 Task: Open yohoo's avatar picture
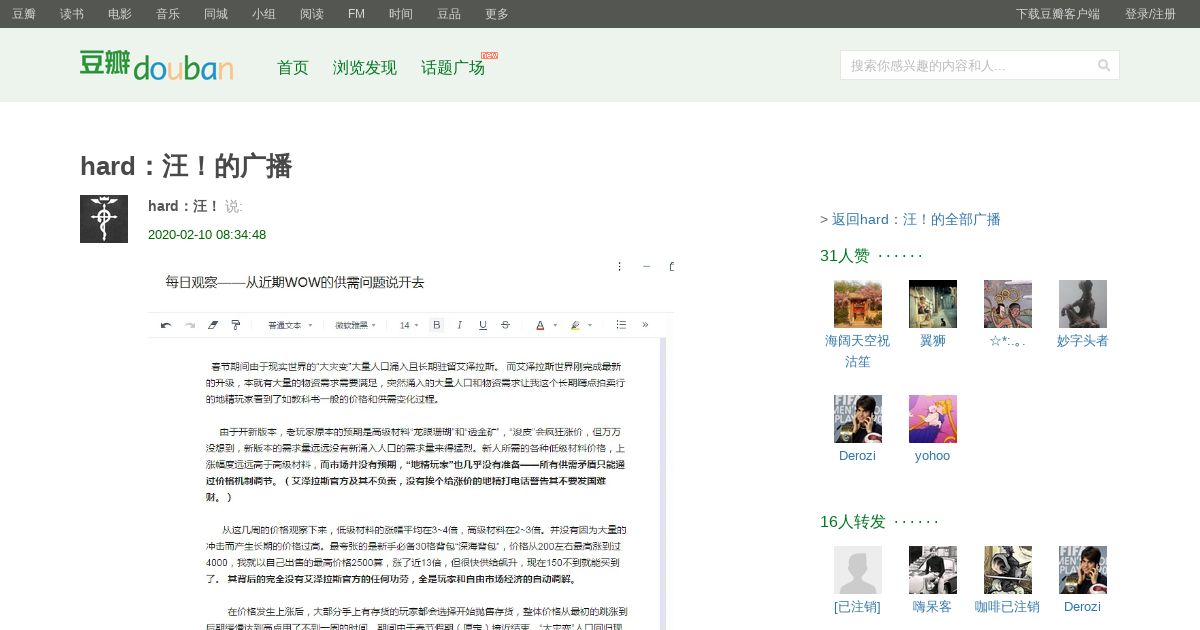933,419
